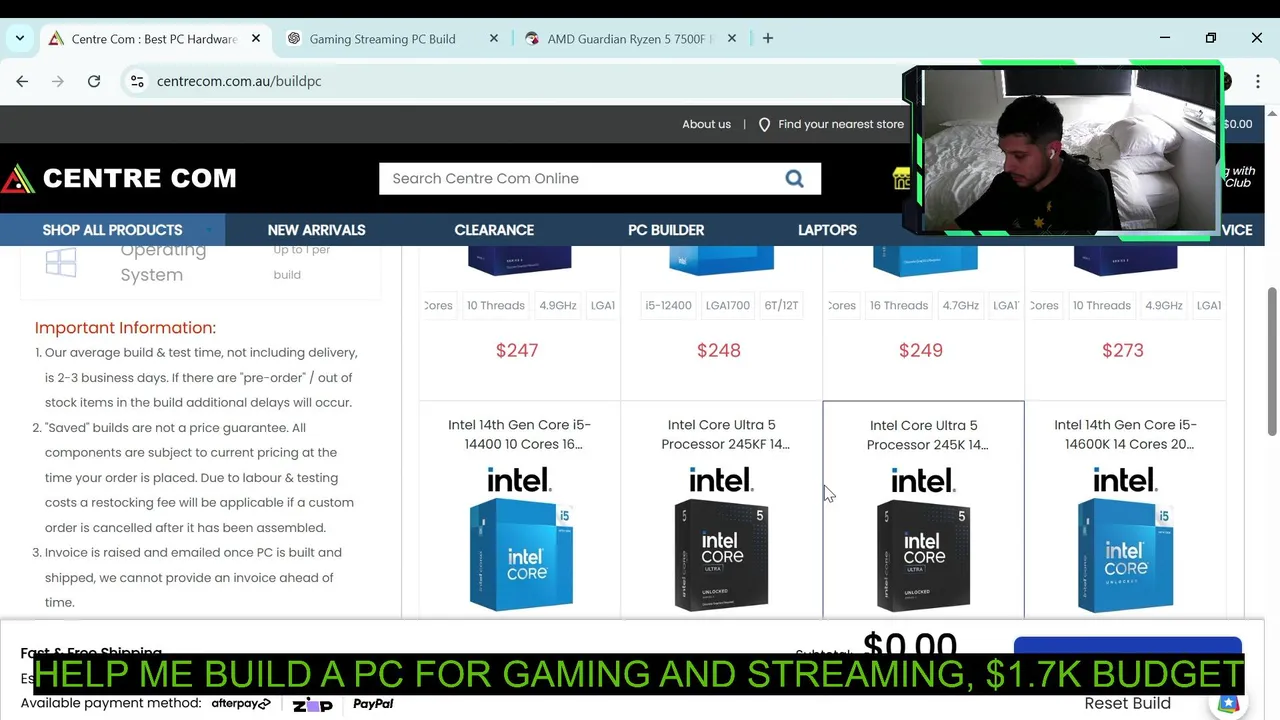Select the Centre Com browser tab

(x=155, y=38)
